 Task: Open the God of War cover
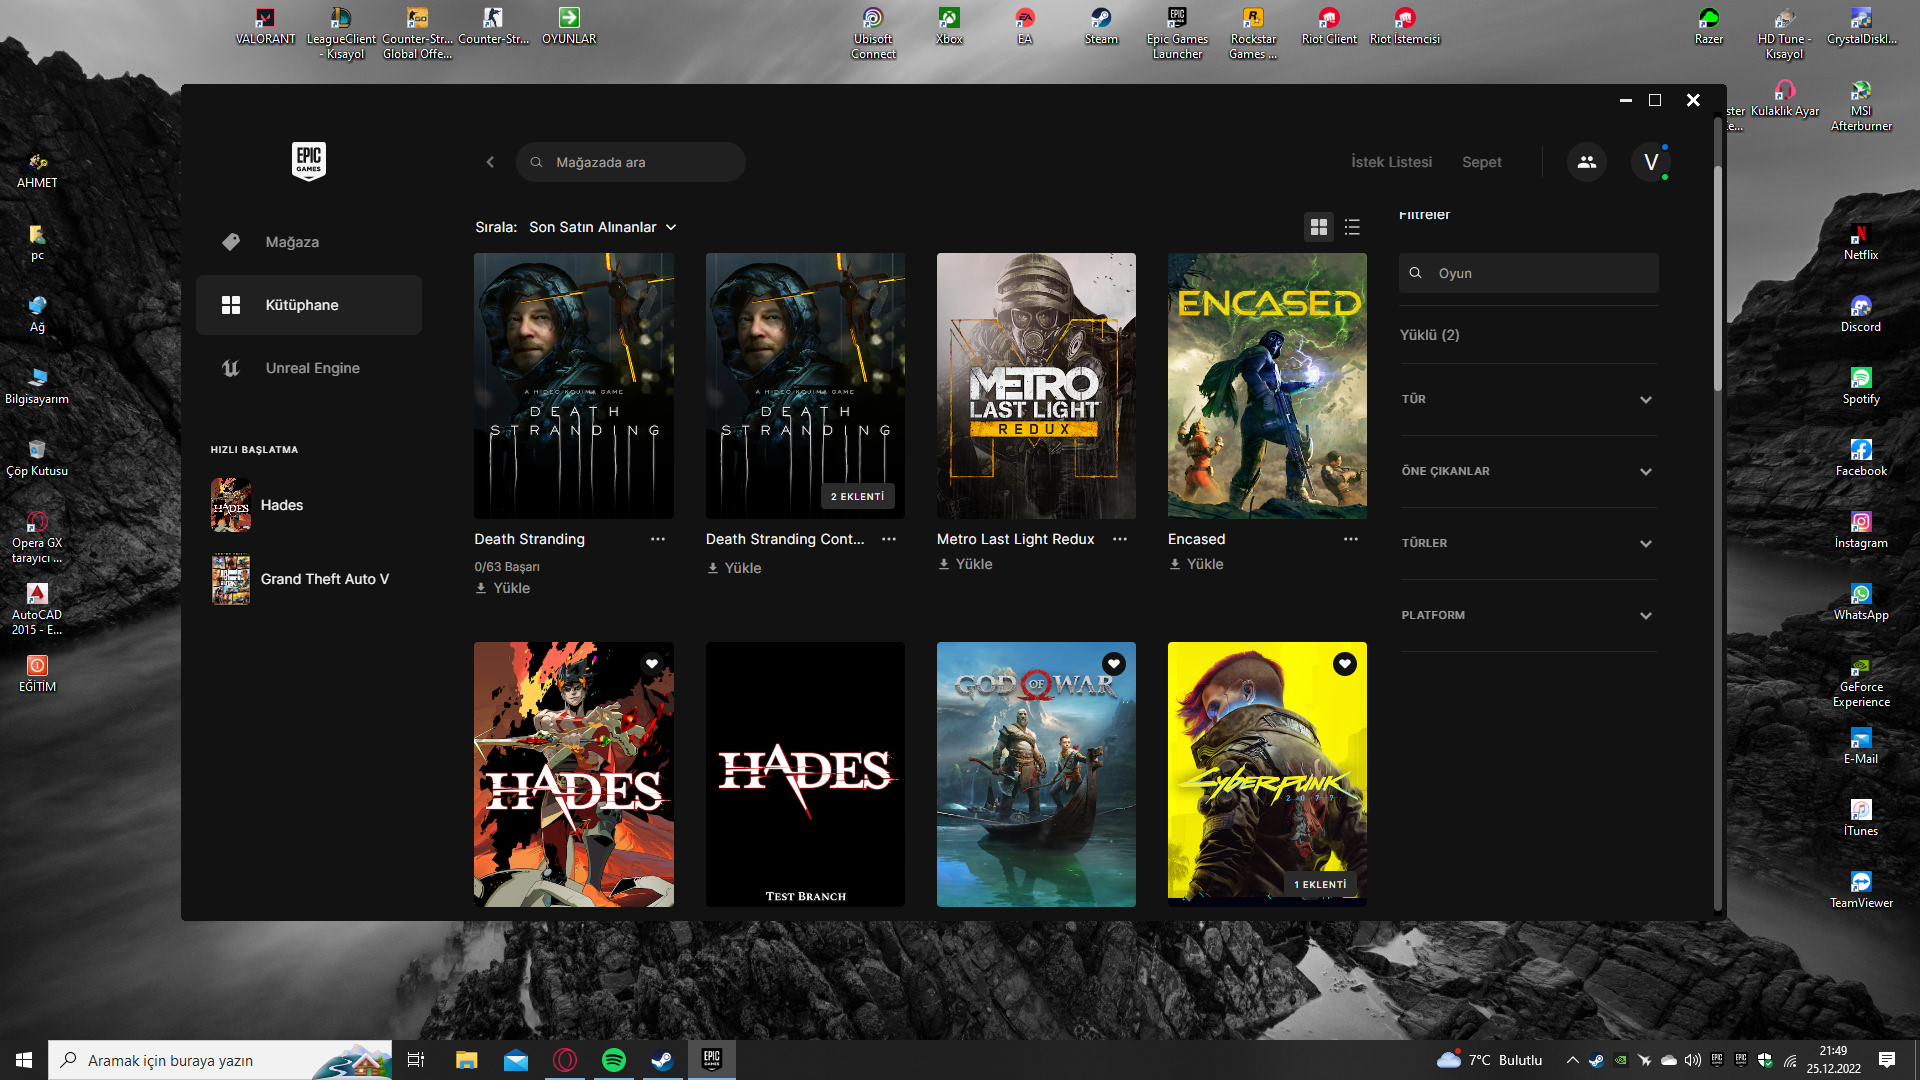pos(1036,775)
